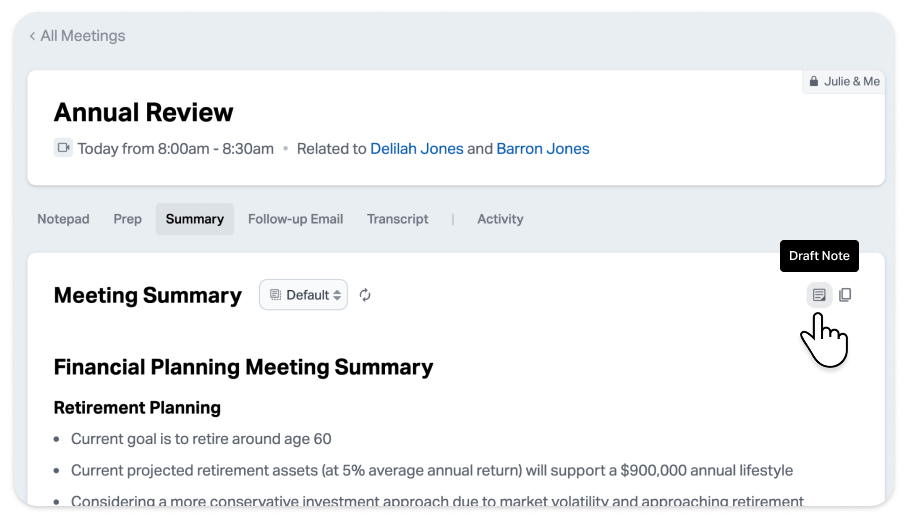The width and height of the screenshot is (908, 518).
Task: Click the Financial Planning Meeting Summary heading
Action: point(243,367)
